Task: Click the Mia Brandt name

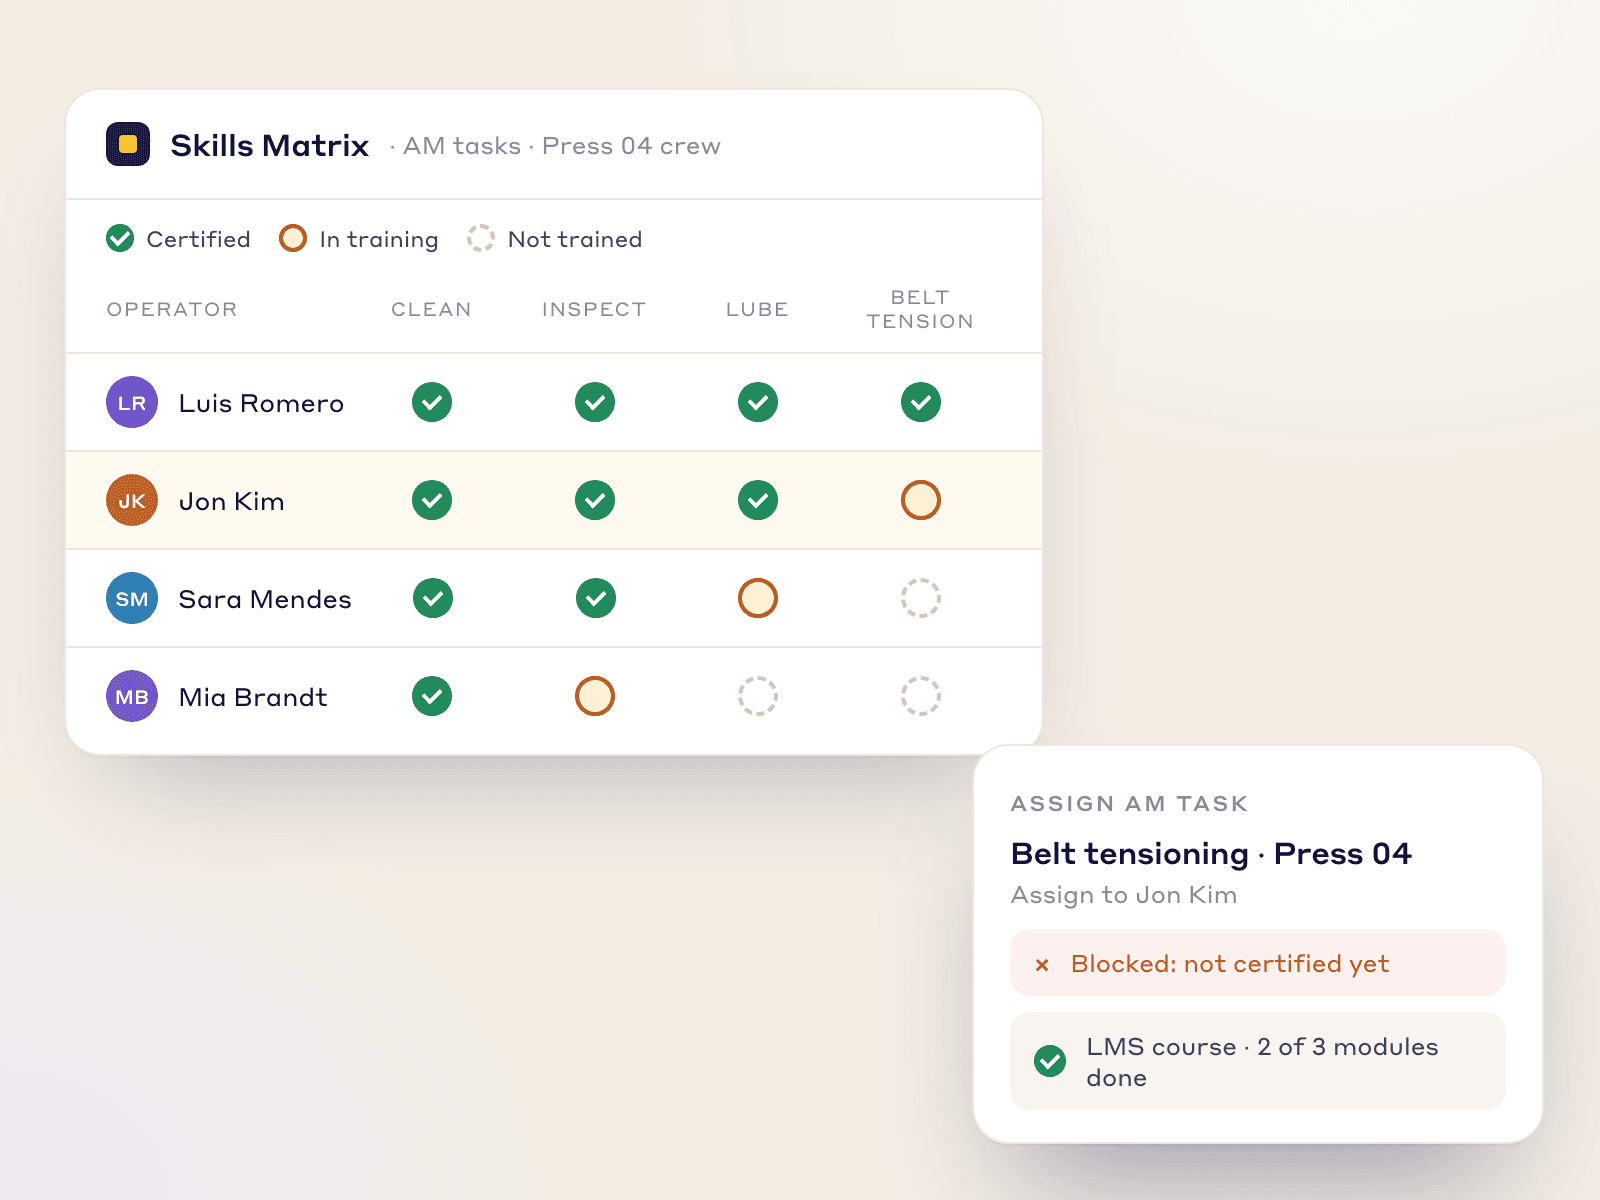Action: pos(253,697)
